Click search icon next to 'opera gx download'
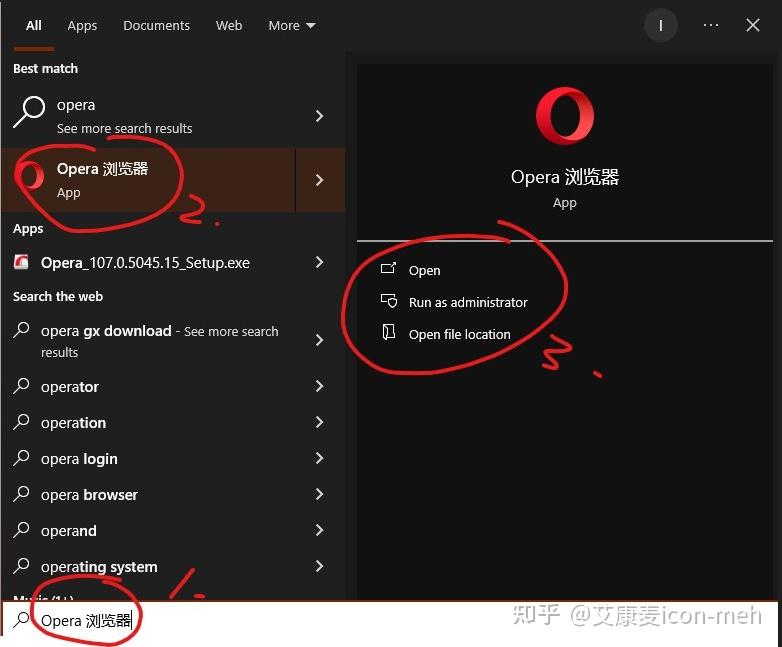This screenshot has height=647, width=782. click(x=21, y=330)
